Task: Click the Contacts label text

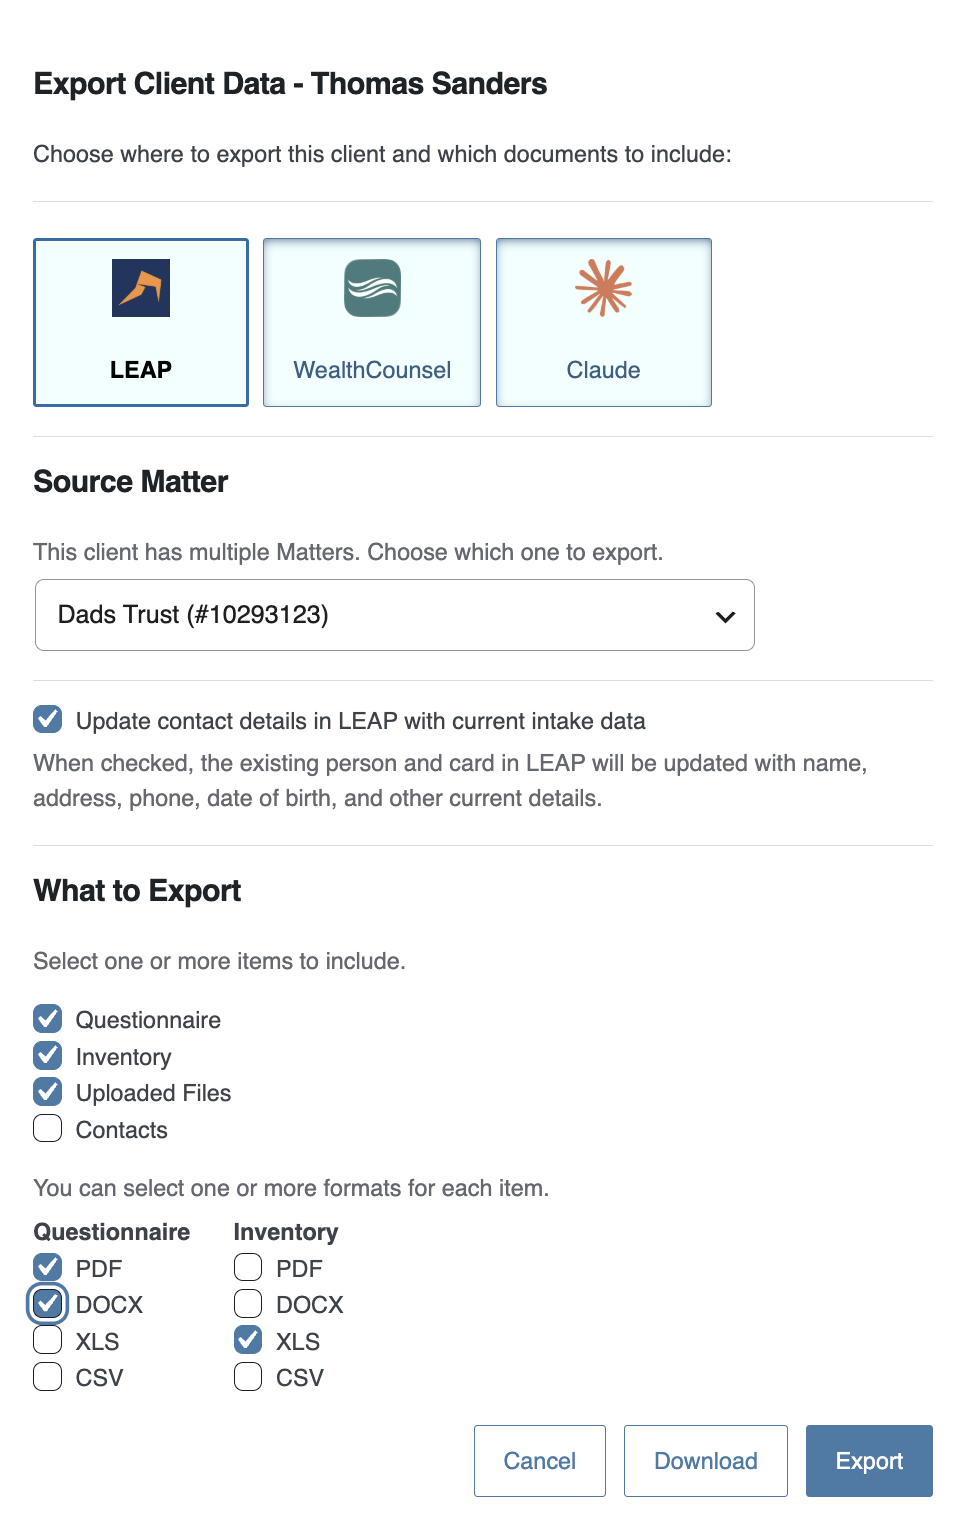Action: coord(122,1130)
